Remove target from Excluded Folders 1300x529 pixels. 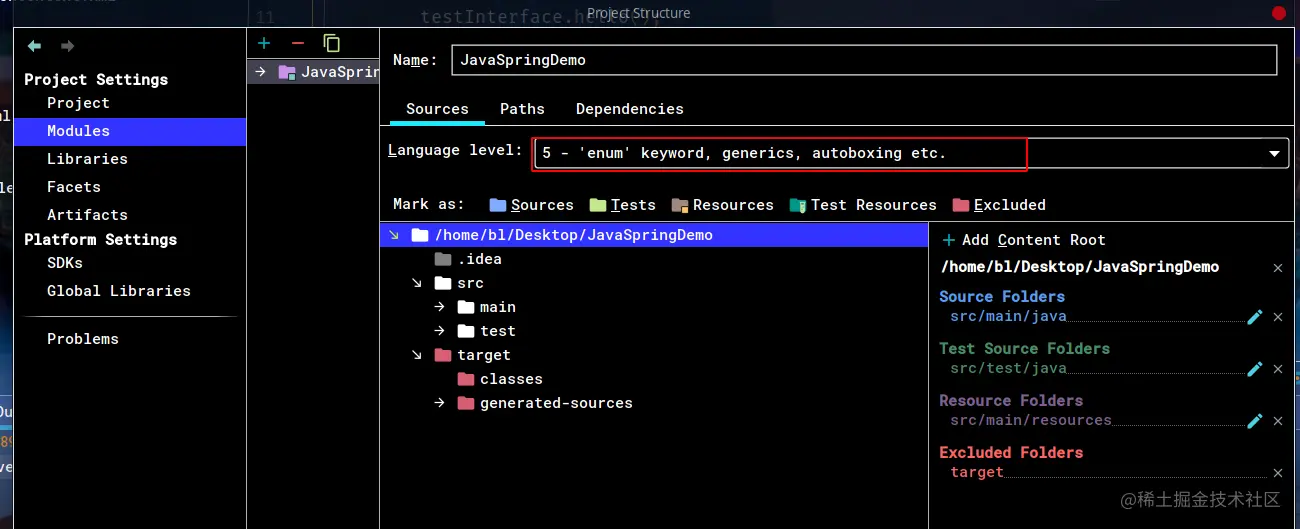pyautogui.click(x=1278, y=473)
